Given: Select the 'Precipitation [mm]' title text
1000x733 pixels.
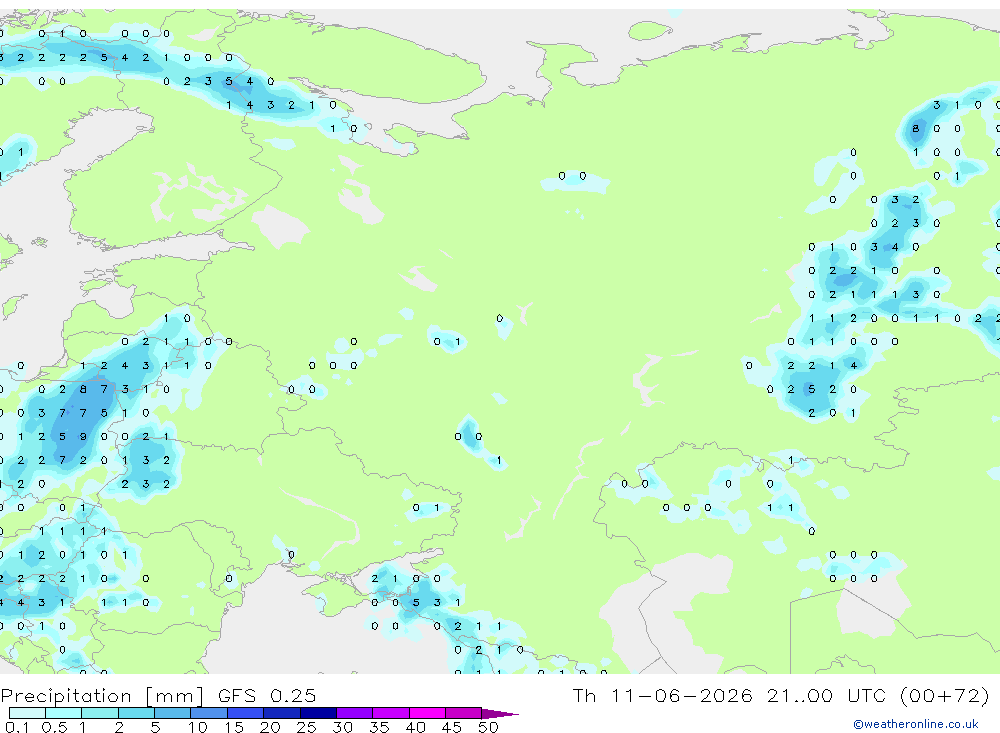Looking at the screenshot, I should point(102,696).
